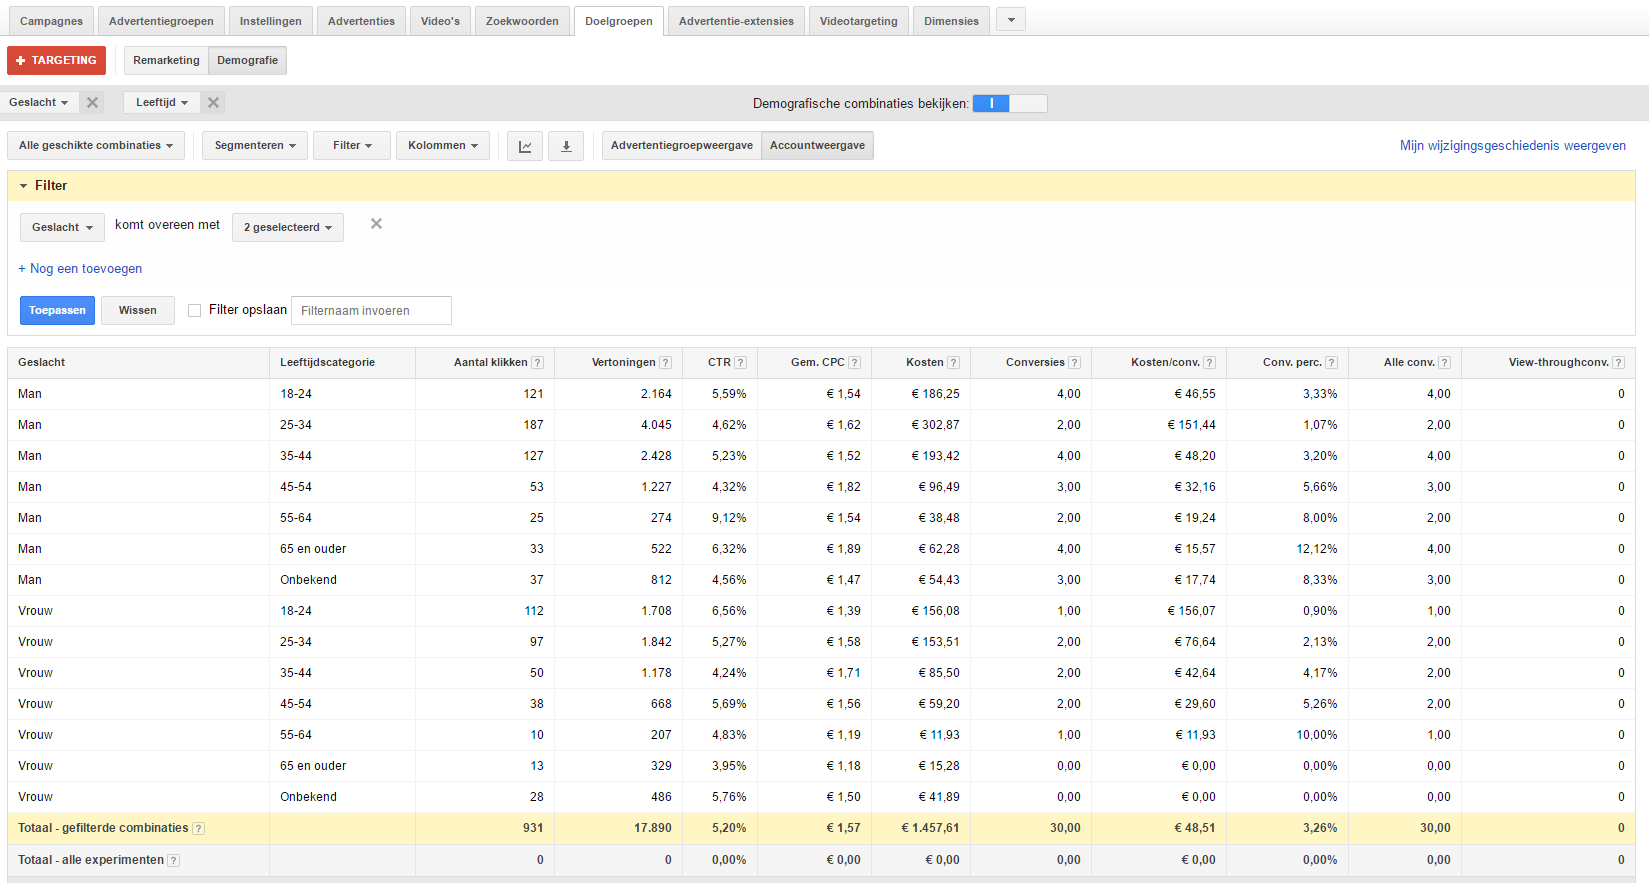Screen dimensions: 1649x883
Task: Open help icon beside Totaal gefilterde combinaties
Action: pyautogui.click(x=199, y=828)
